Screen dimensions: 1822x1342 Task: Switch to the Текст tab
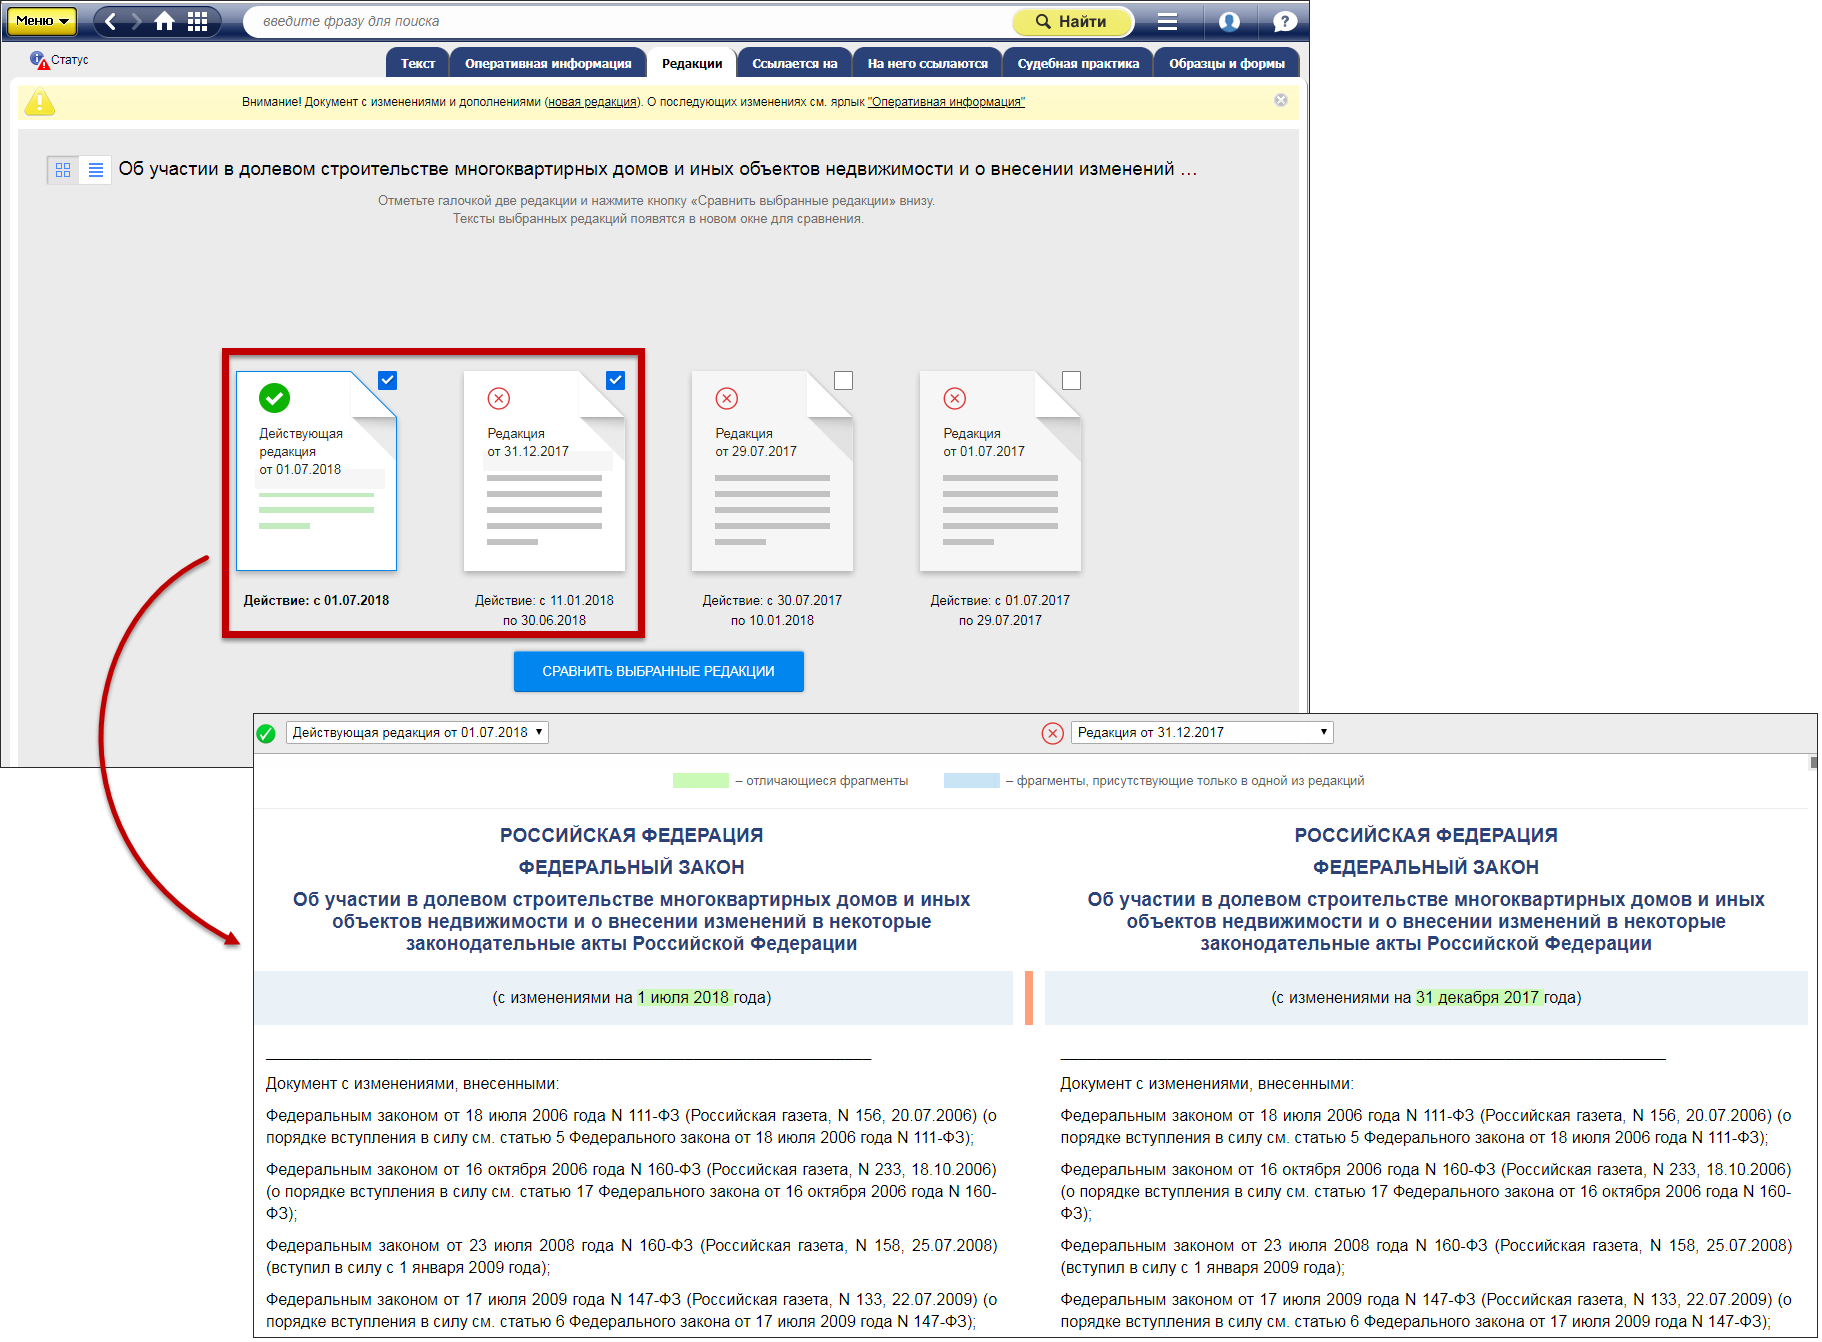click(x=417, y=63)
